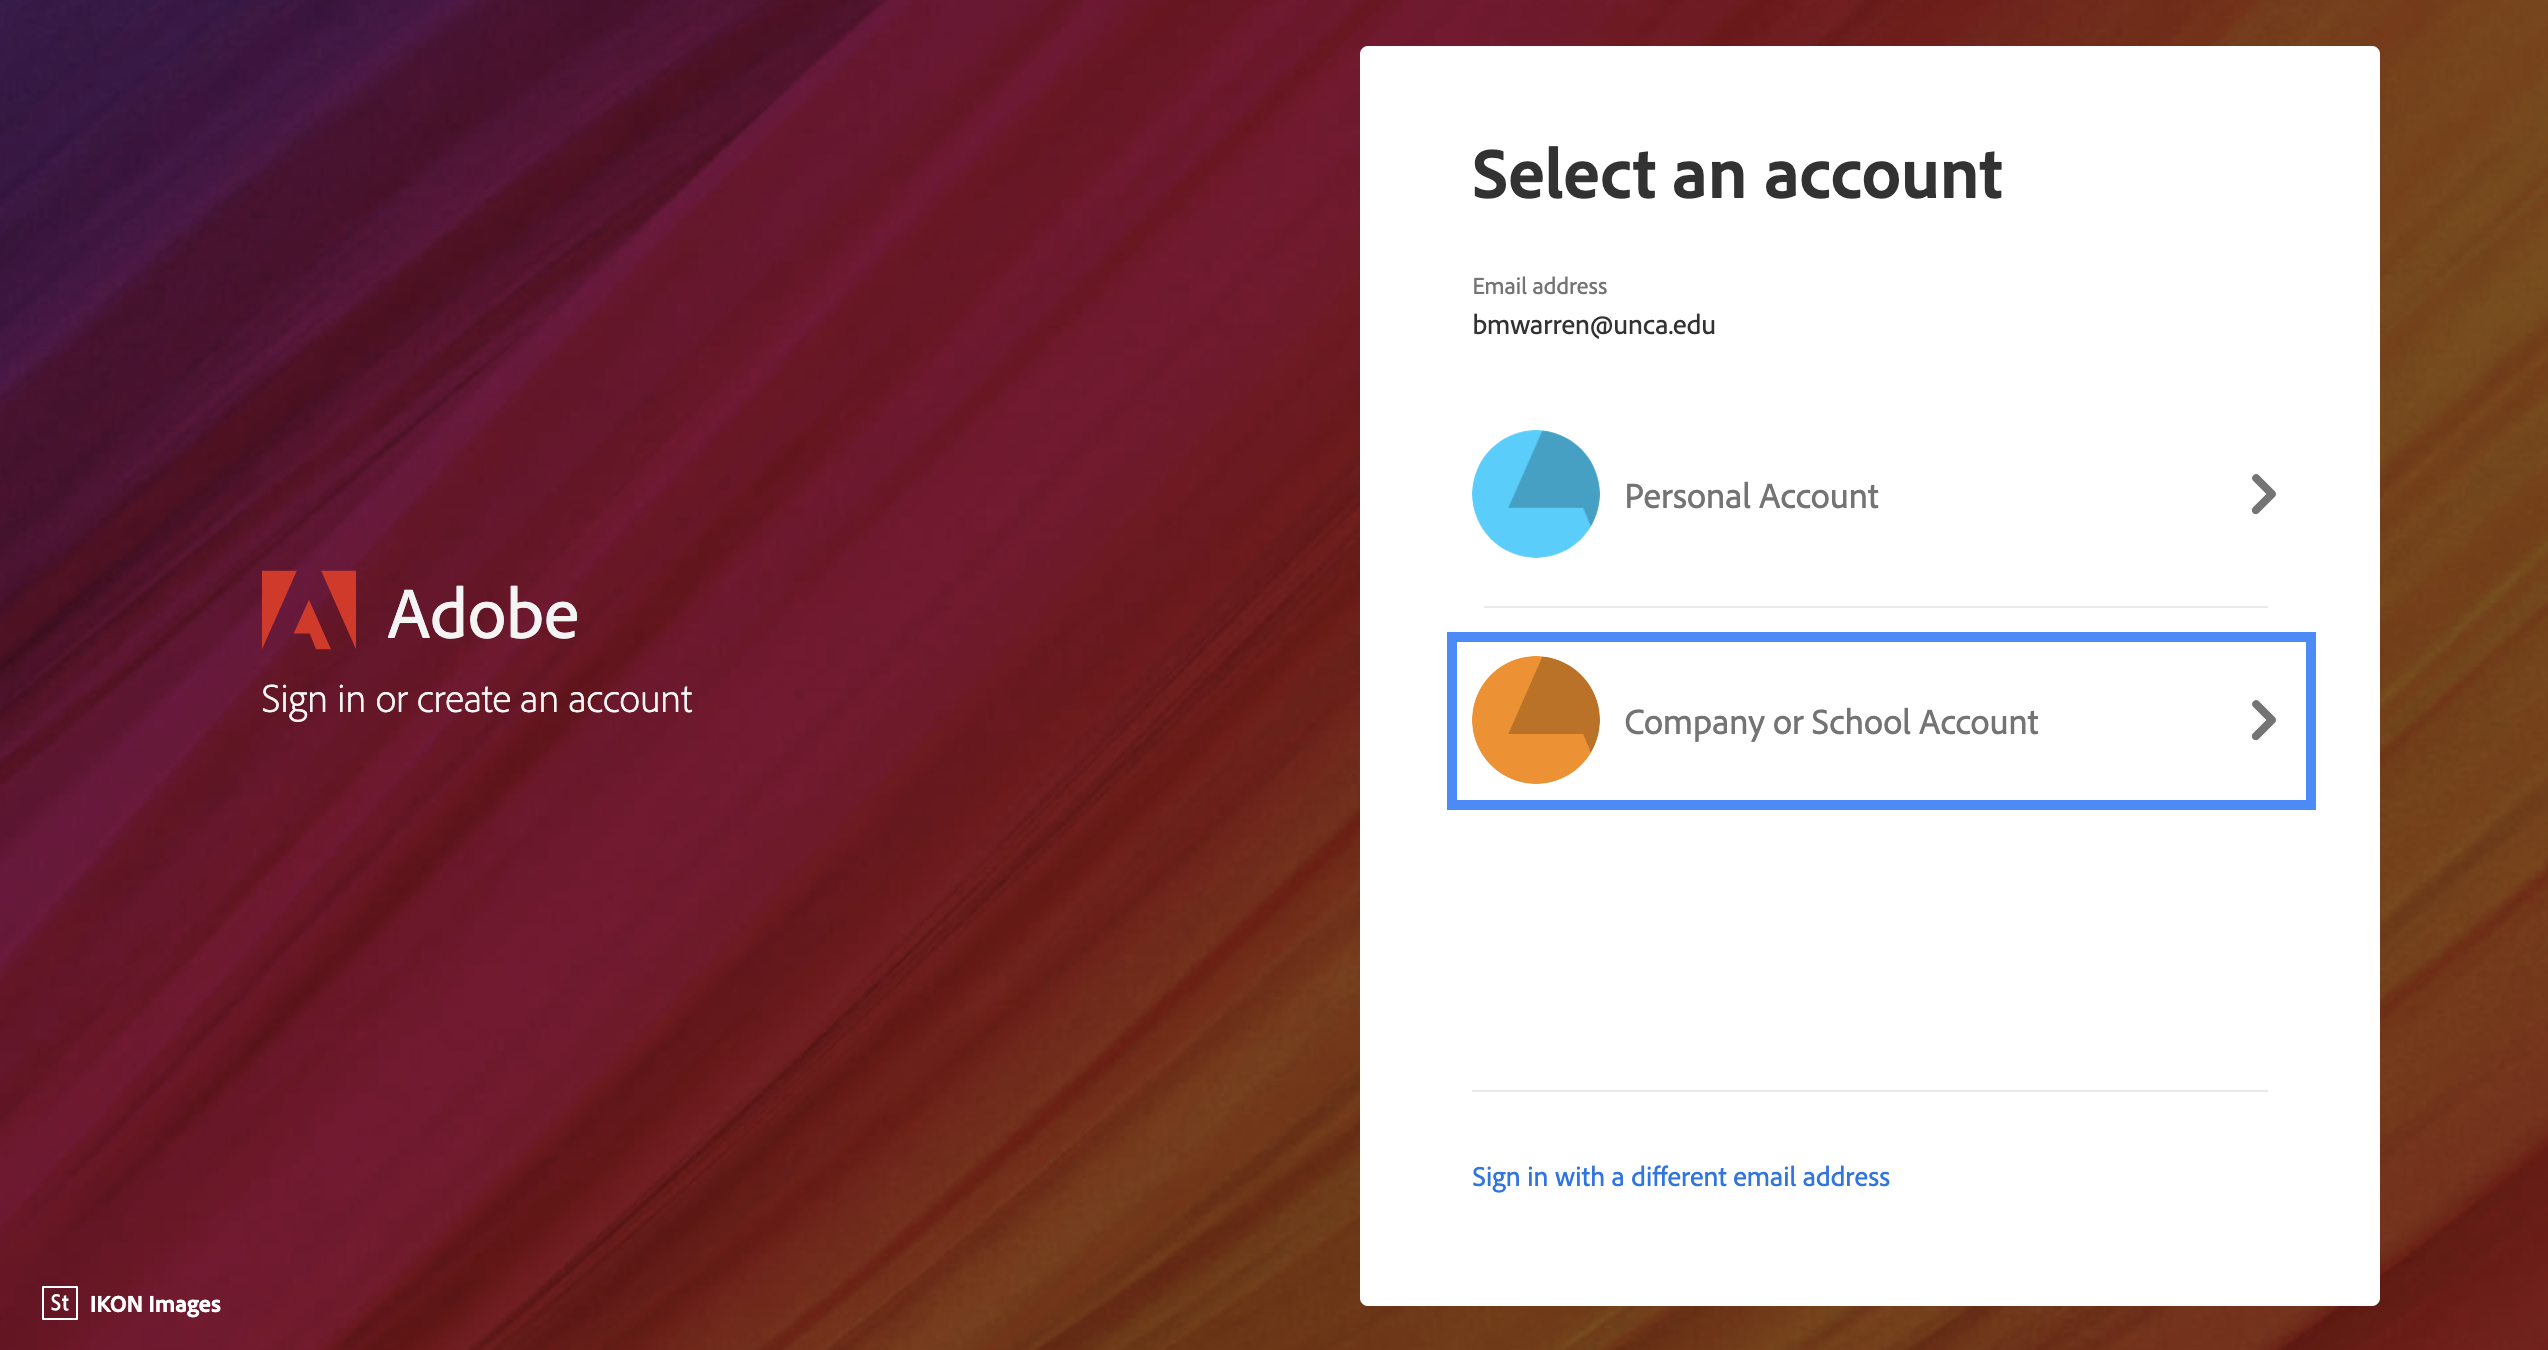This screenshot has height=1350, width=2548.
Task: Click the blue Personal Account avatar
Action: point(1535,494)
